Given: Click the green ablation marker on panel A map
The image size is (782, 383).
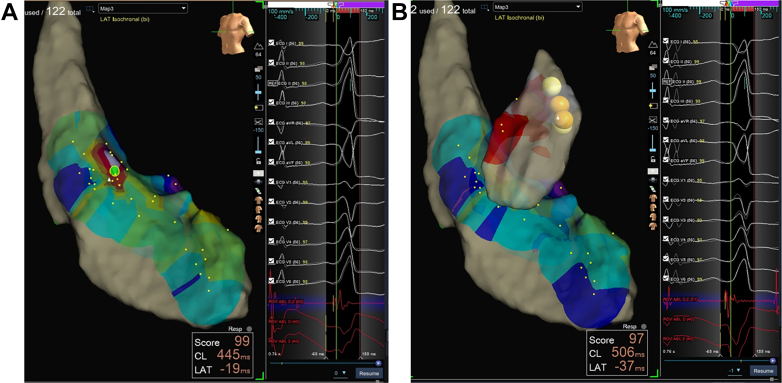Looking at the screenshot, I should coord(115,171).
